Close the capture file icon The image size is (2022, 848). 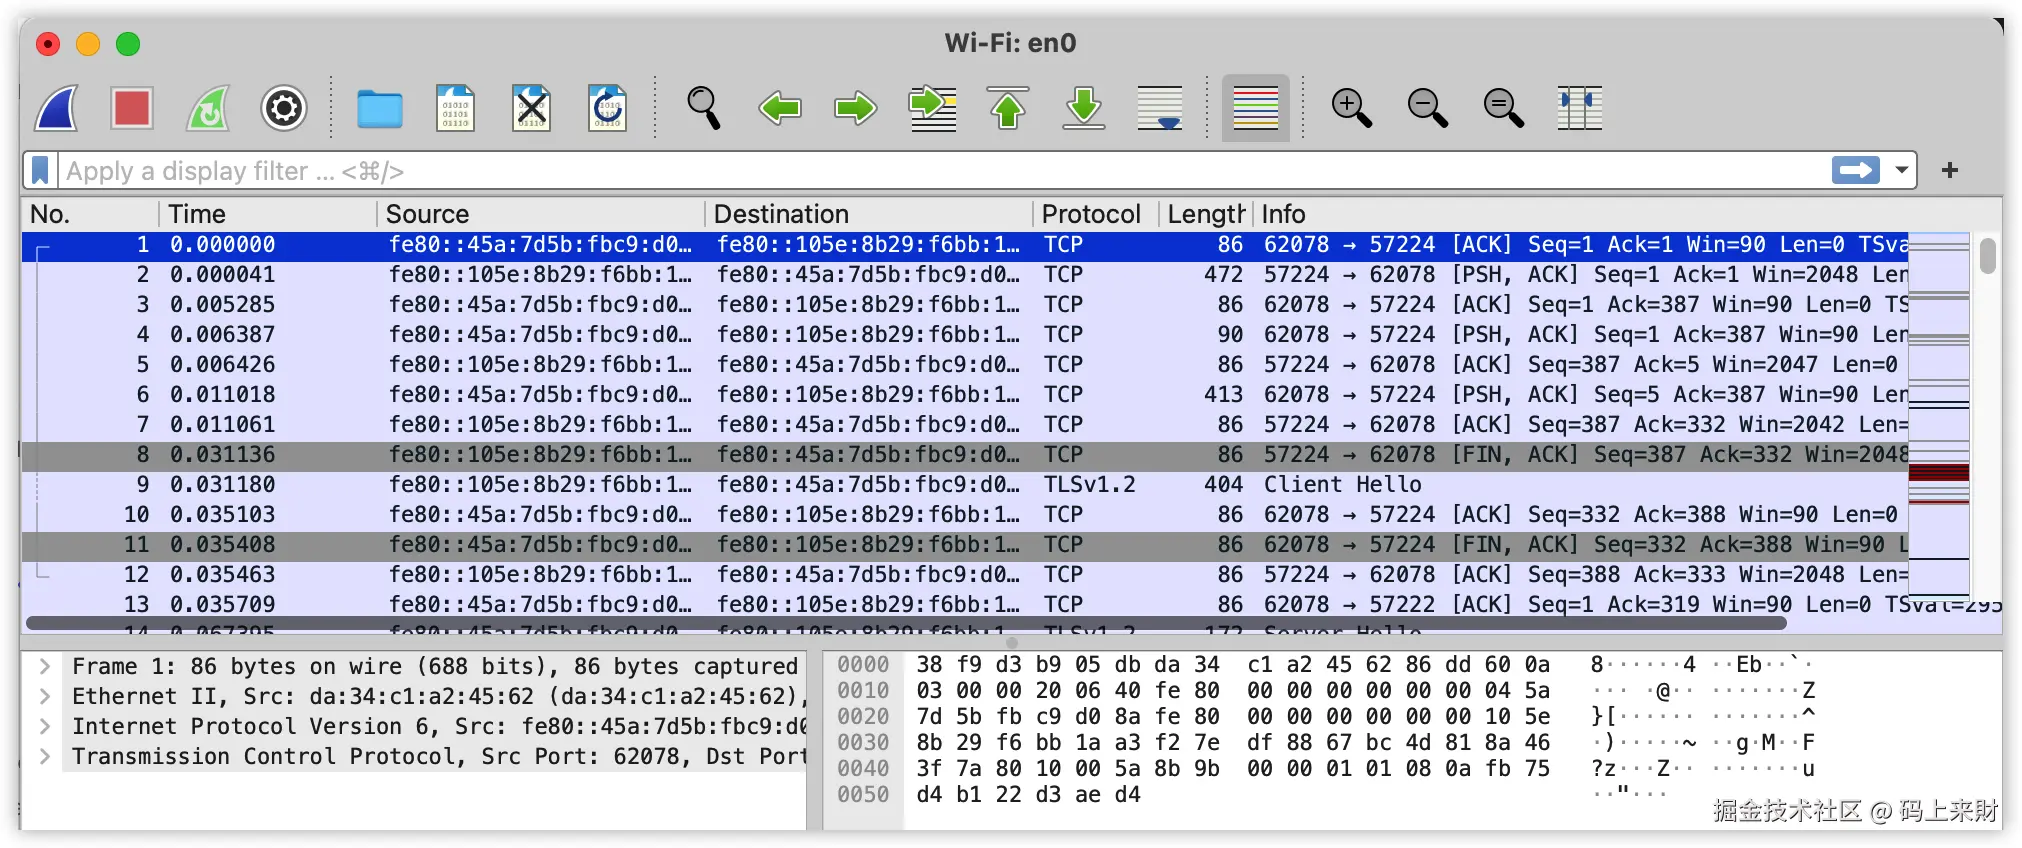(532, 108)
